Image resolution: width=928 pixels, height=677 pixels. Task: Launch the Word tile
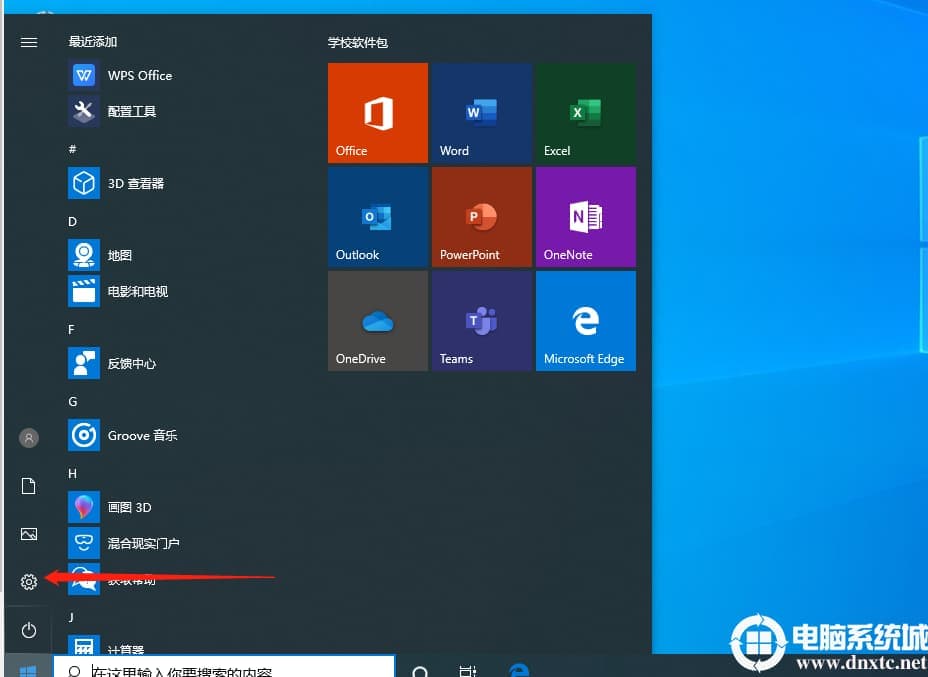(x=481, y=113)
